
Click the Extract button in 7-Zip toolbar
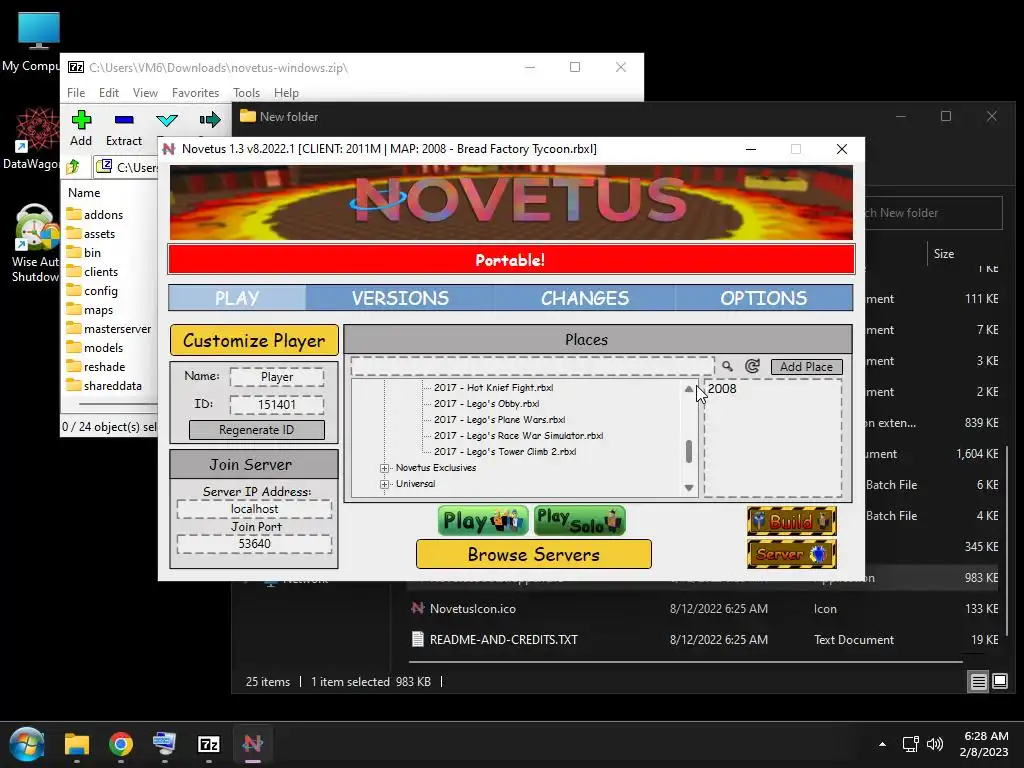coord(123,129)
